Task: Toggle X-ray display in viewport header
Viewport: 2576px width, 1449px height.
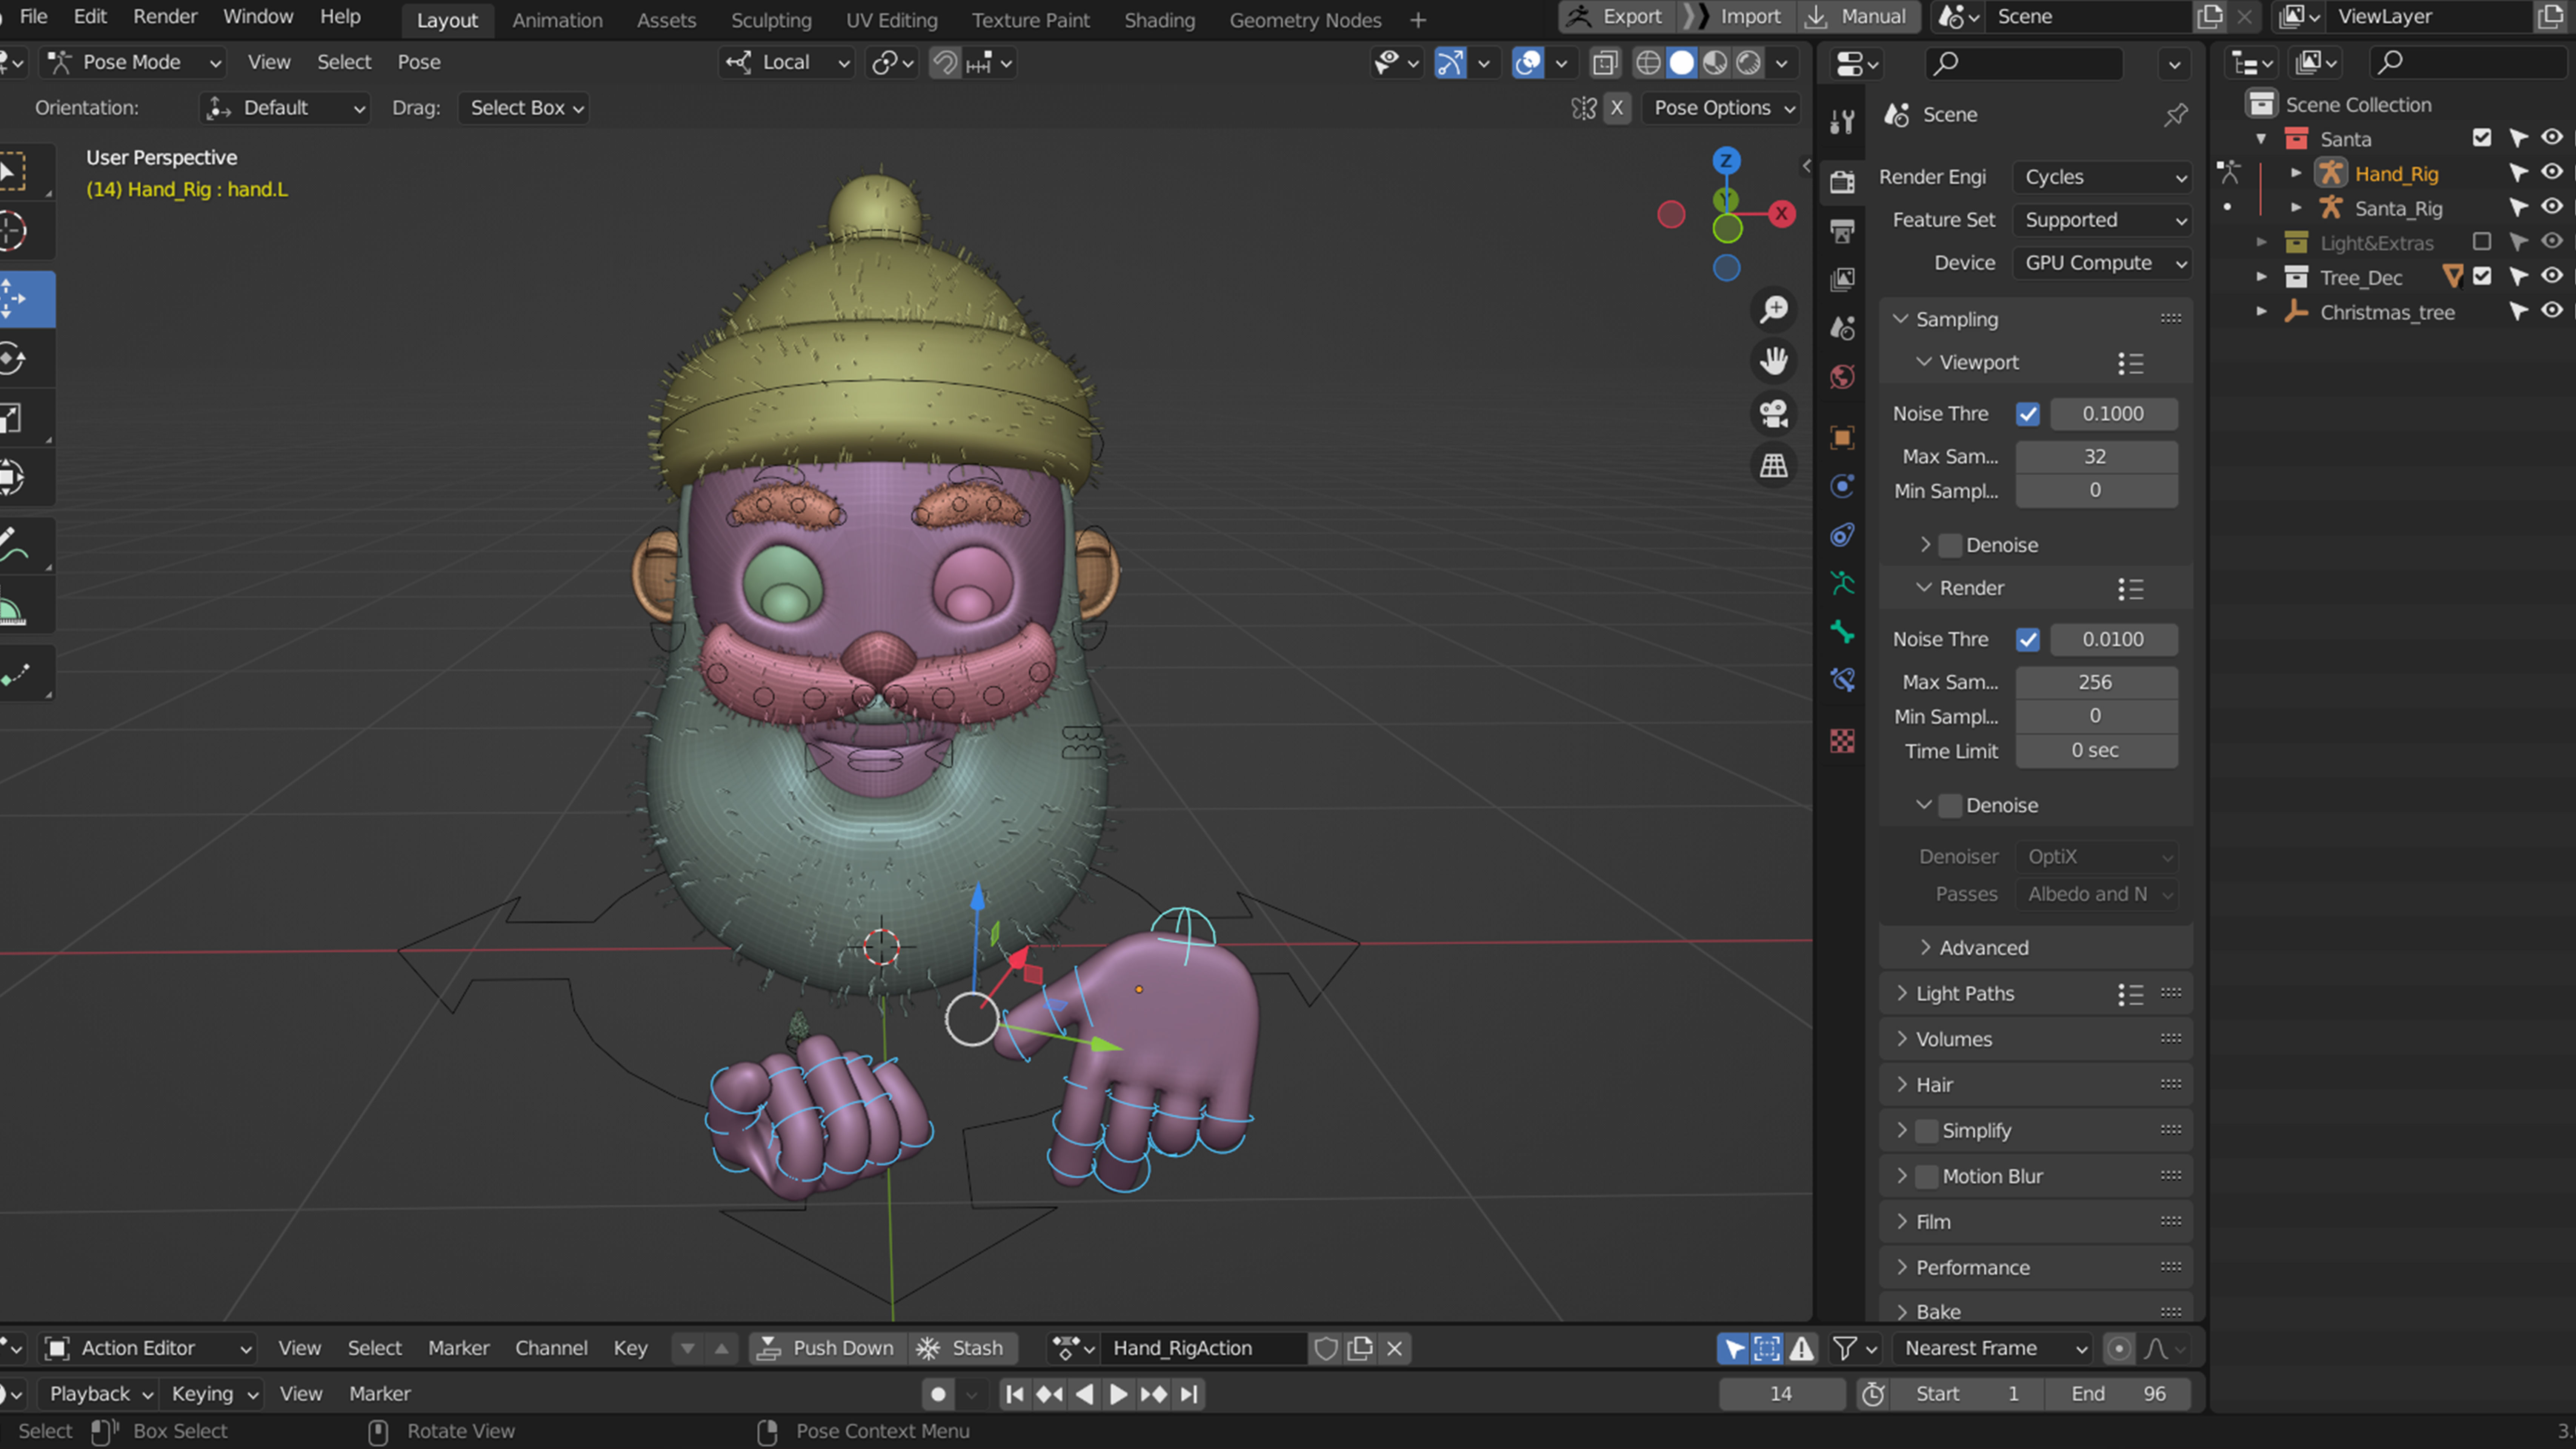Action: click(x=1605, y=63)
